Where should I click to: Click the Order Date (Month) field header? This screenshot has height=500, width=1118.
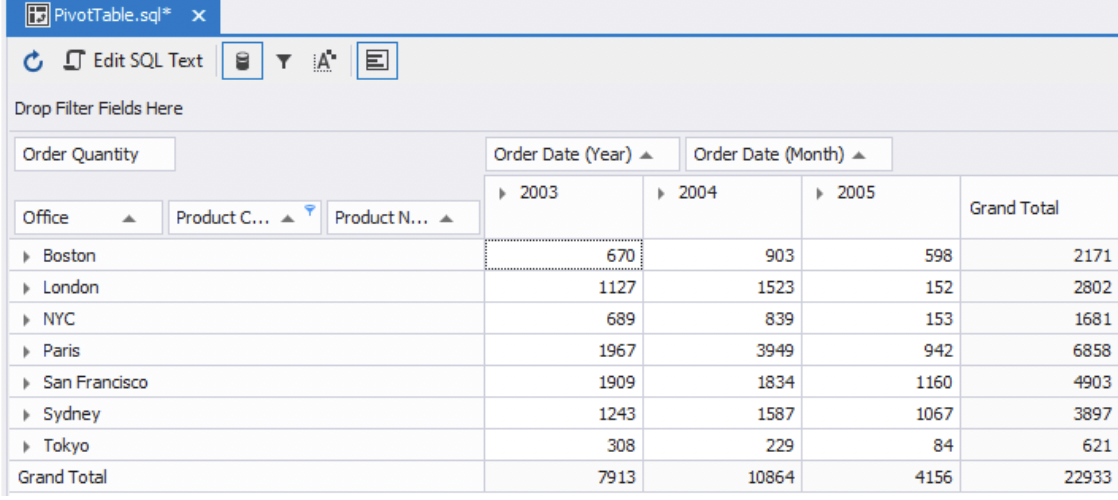[x=788, y=154]
